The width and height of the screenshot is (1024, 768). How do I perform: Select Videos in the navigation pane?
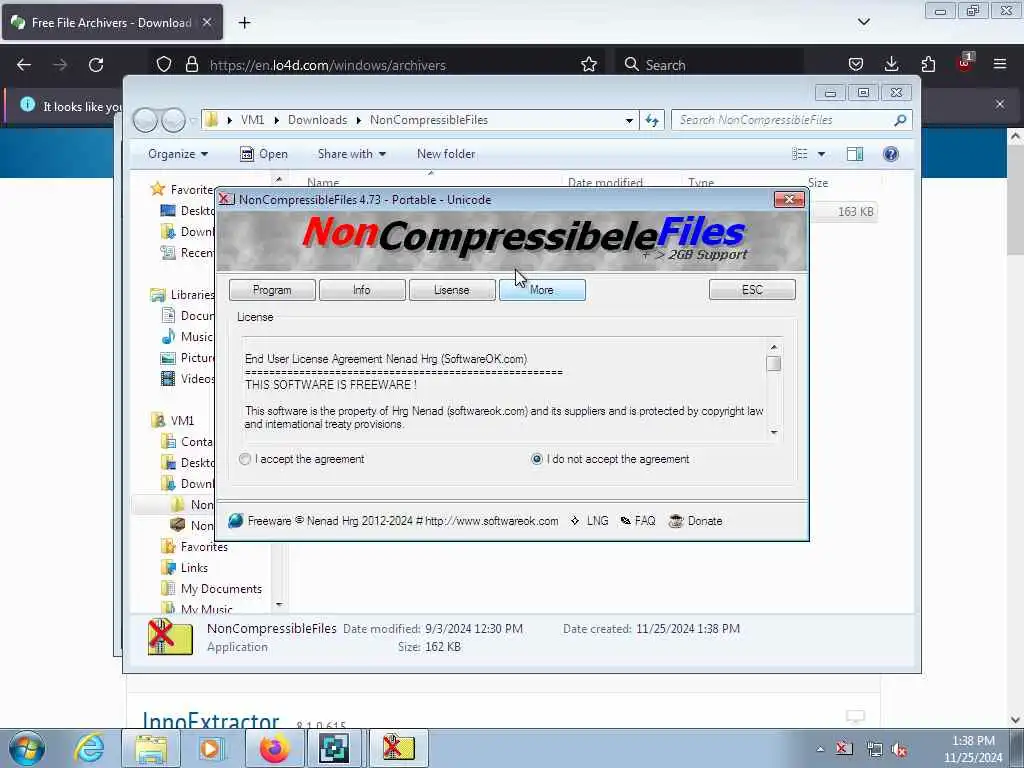197,379
